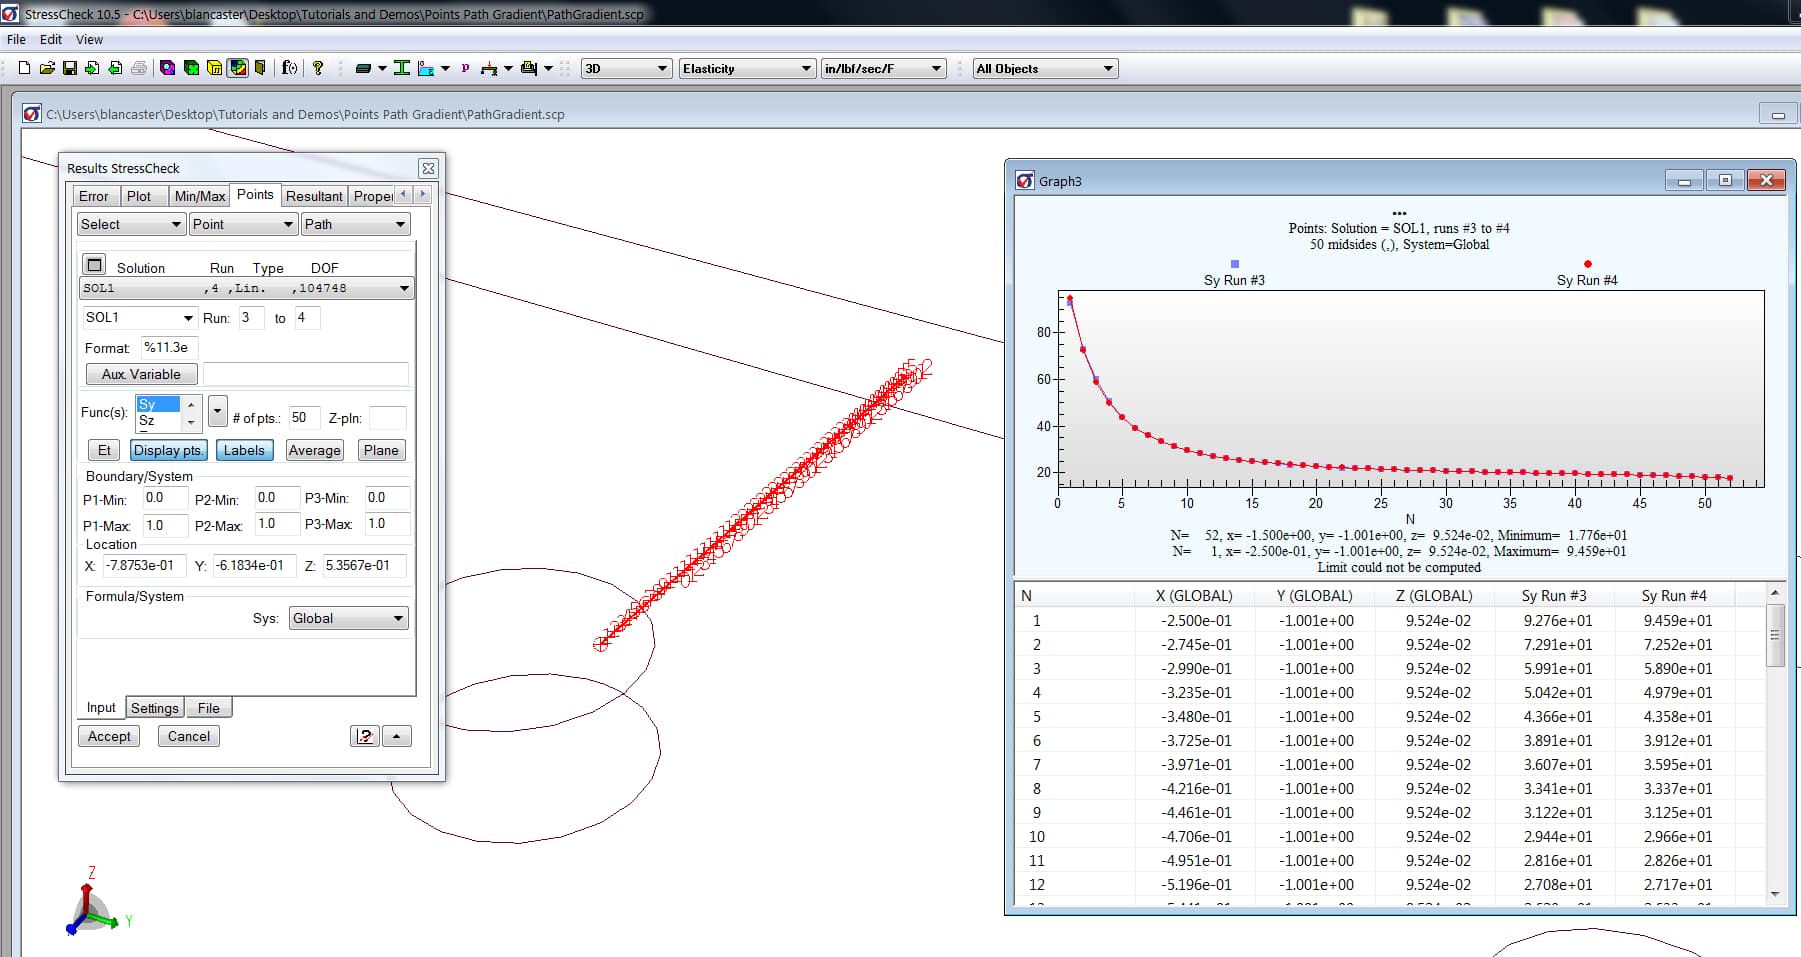Viewport: 1801px width, 957px height.
Task: Toggle the Labels option
Action: (x=244, y=450)
